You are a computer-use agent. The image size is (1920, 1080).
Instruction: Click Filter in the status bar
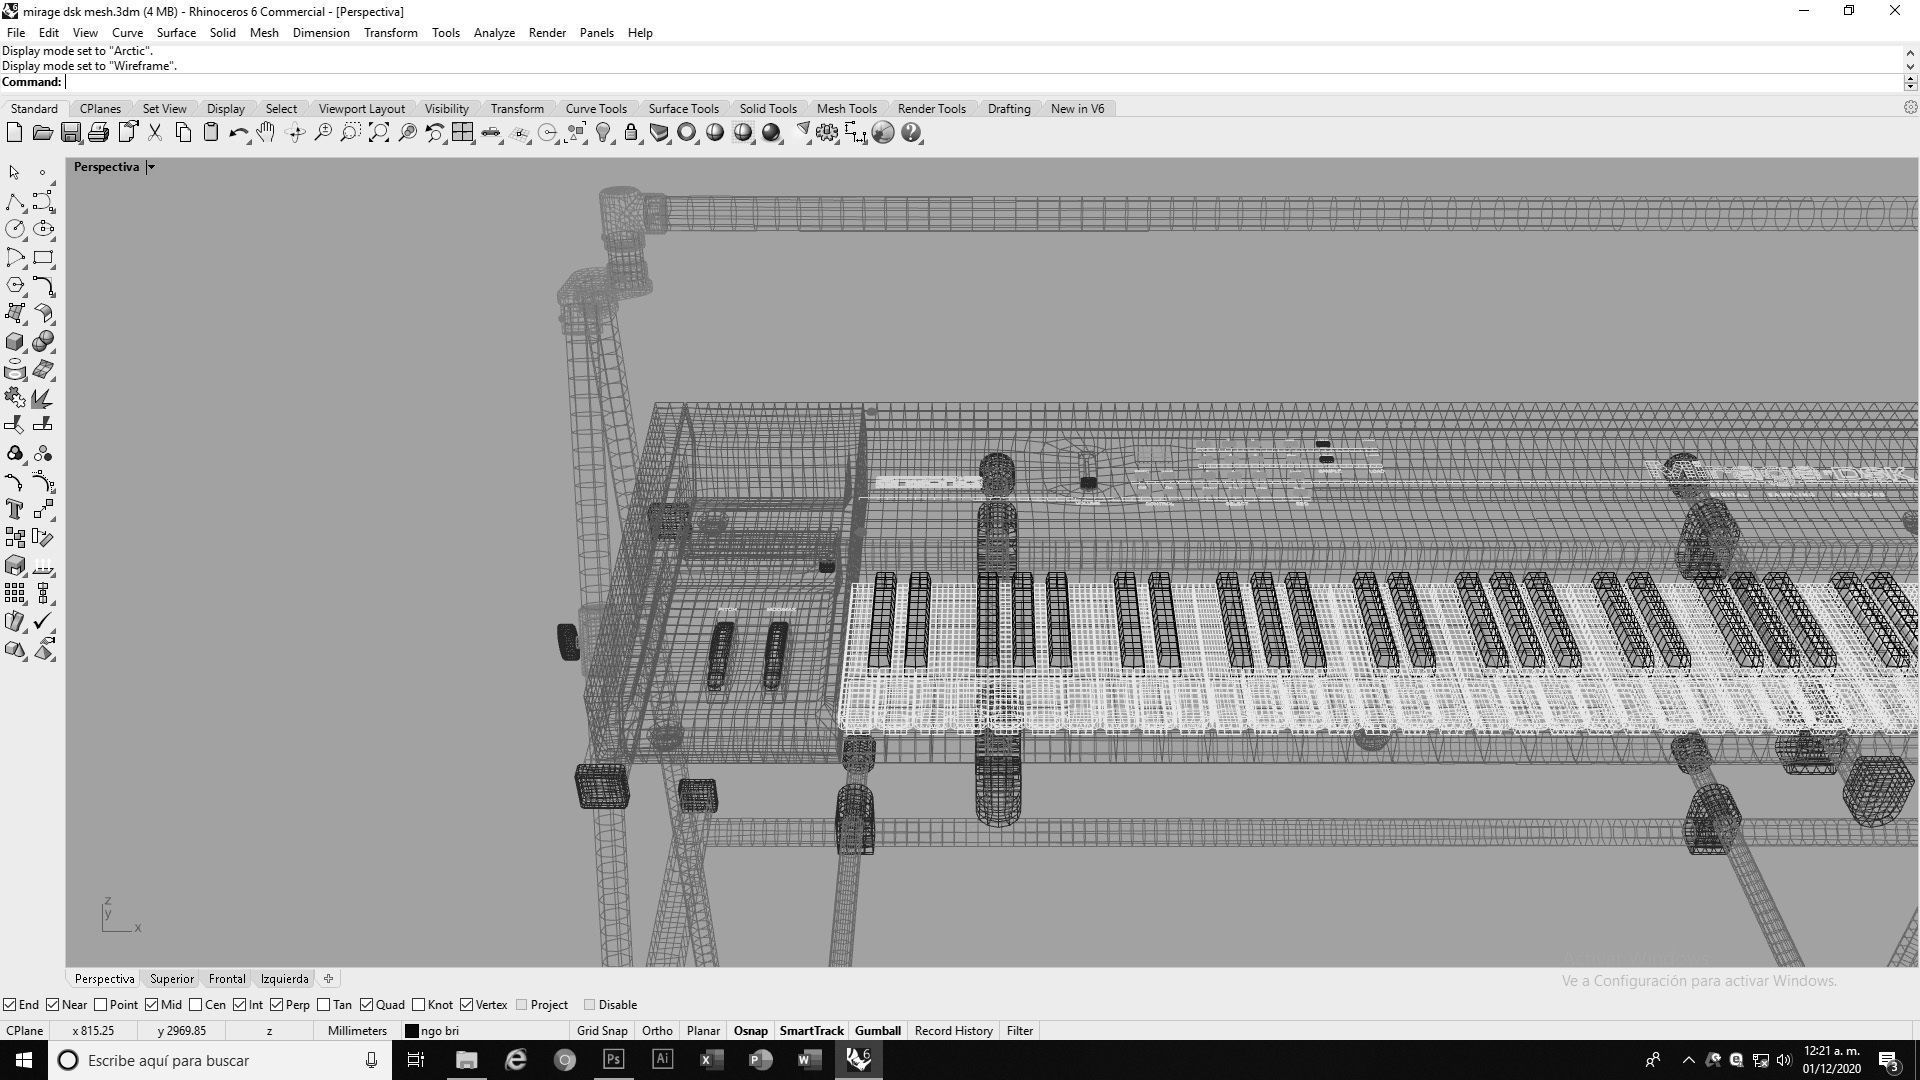click(x=1020, y=1031)
